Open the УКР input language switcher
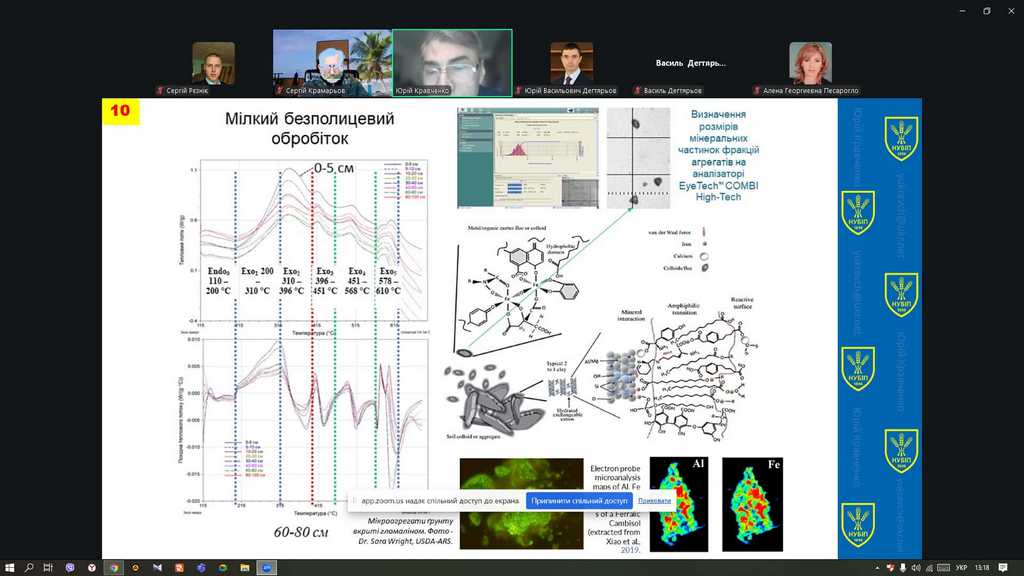Screen dimensions: 1024x576 pyautogui.click(x=961, y=567)
